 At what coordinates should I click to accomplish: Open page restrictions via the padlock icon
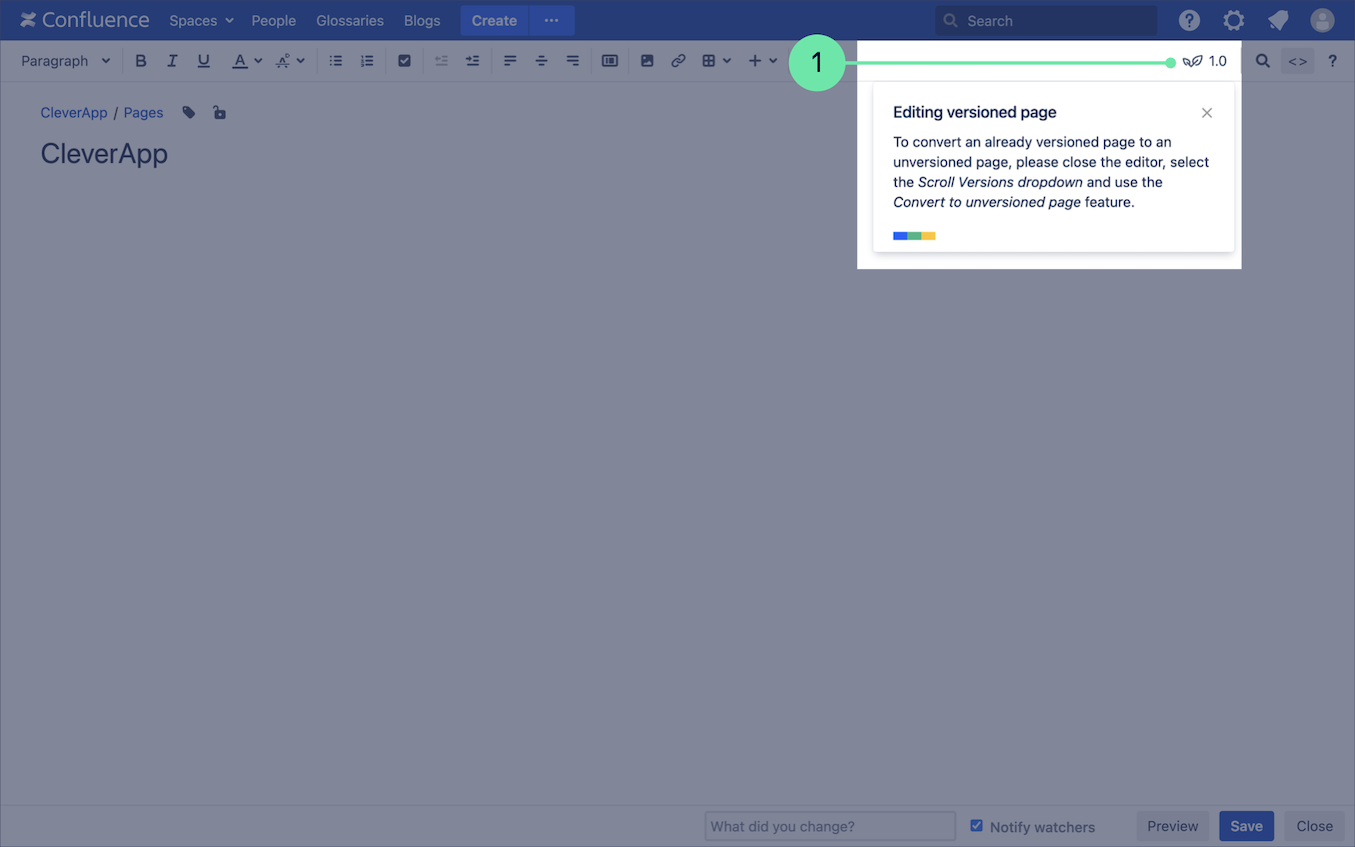pyautogui.click(x=219, y=113)
